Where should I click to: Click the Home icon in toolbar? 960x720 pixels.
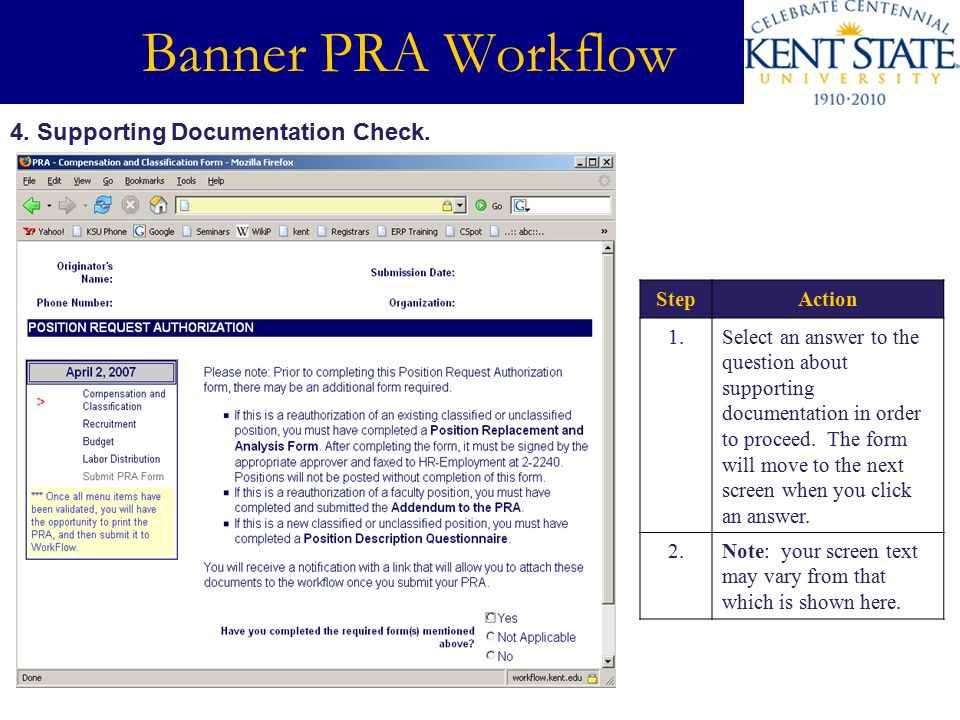[x=158, y=205]
